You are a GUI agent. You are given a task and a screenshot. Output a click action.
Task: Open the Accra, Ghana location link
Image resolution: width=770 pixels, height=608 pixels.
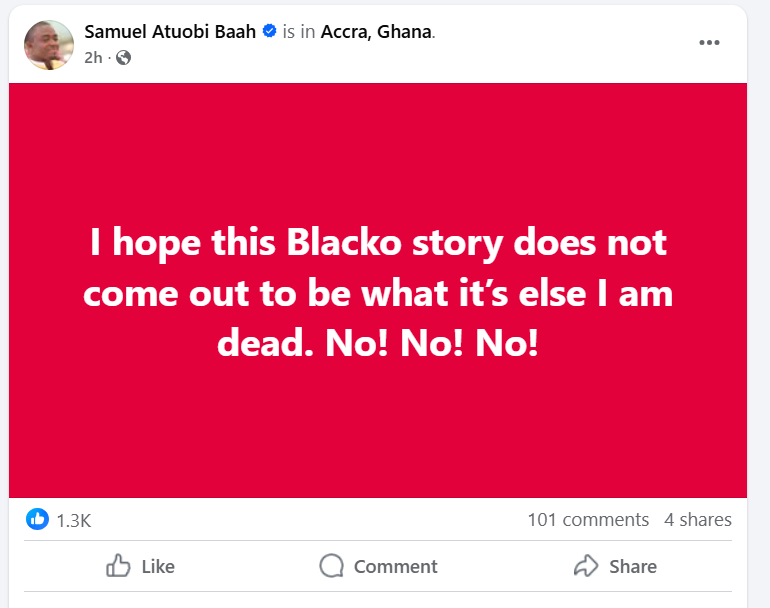click(x=377, y=32)
